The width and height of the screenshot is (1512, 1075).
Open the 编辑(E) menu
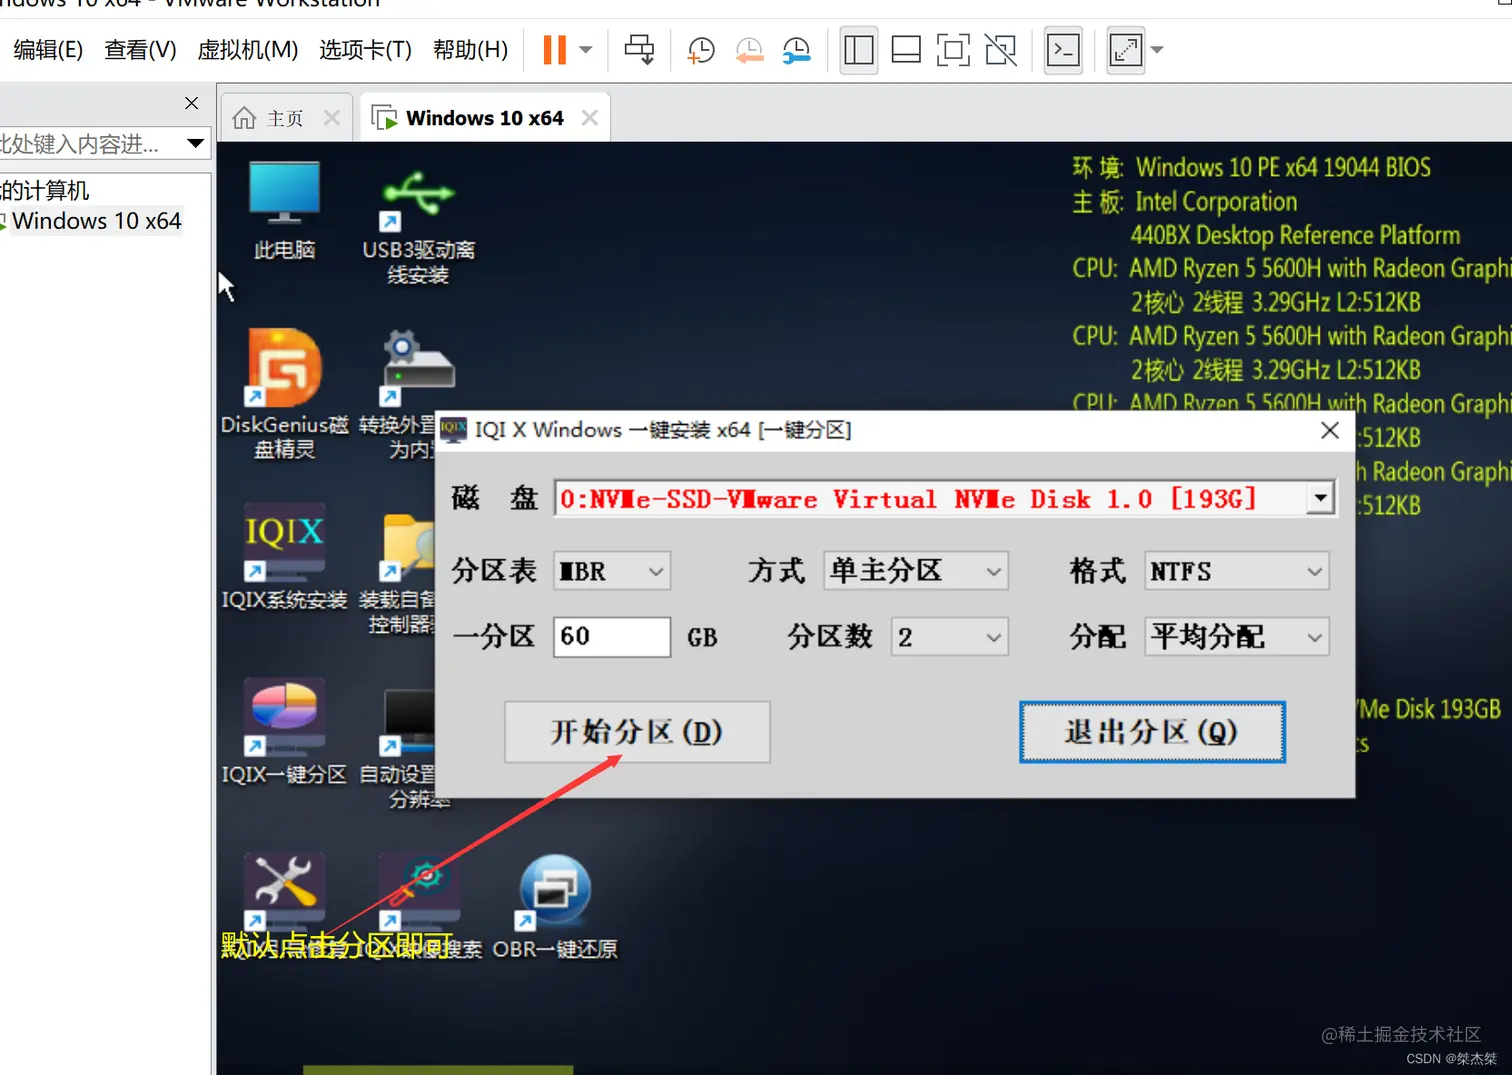point(48,50)
